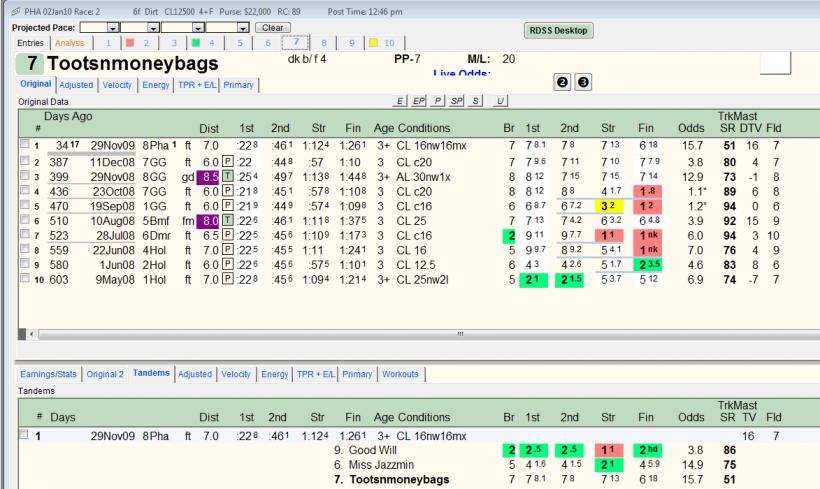Click the red square on entry tab 2
The image size is (820, 489).
[x=130, y=43]
